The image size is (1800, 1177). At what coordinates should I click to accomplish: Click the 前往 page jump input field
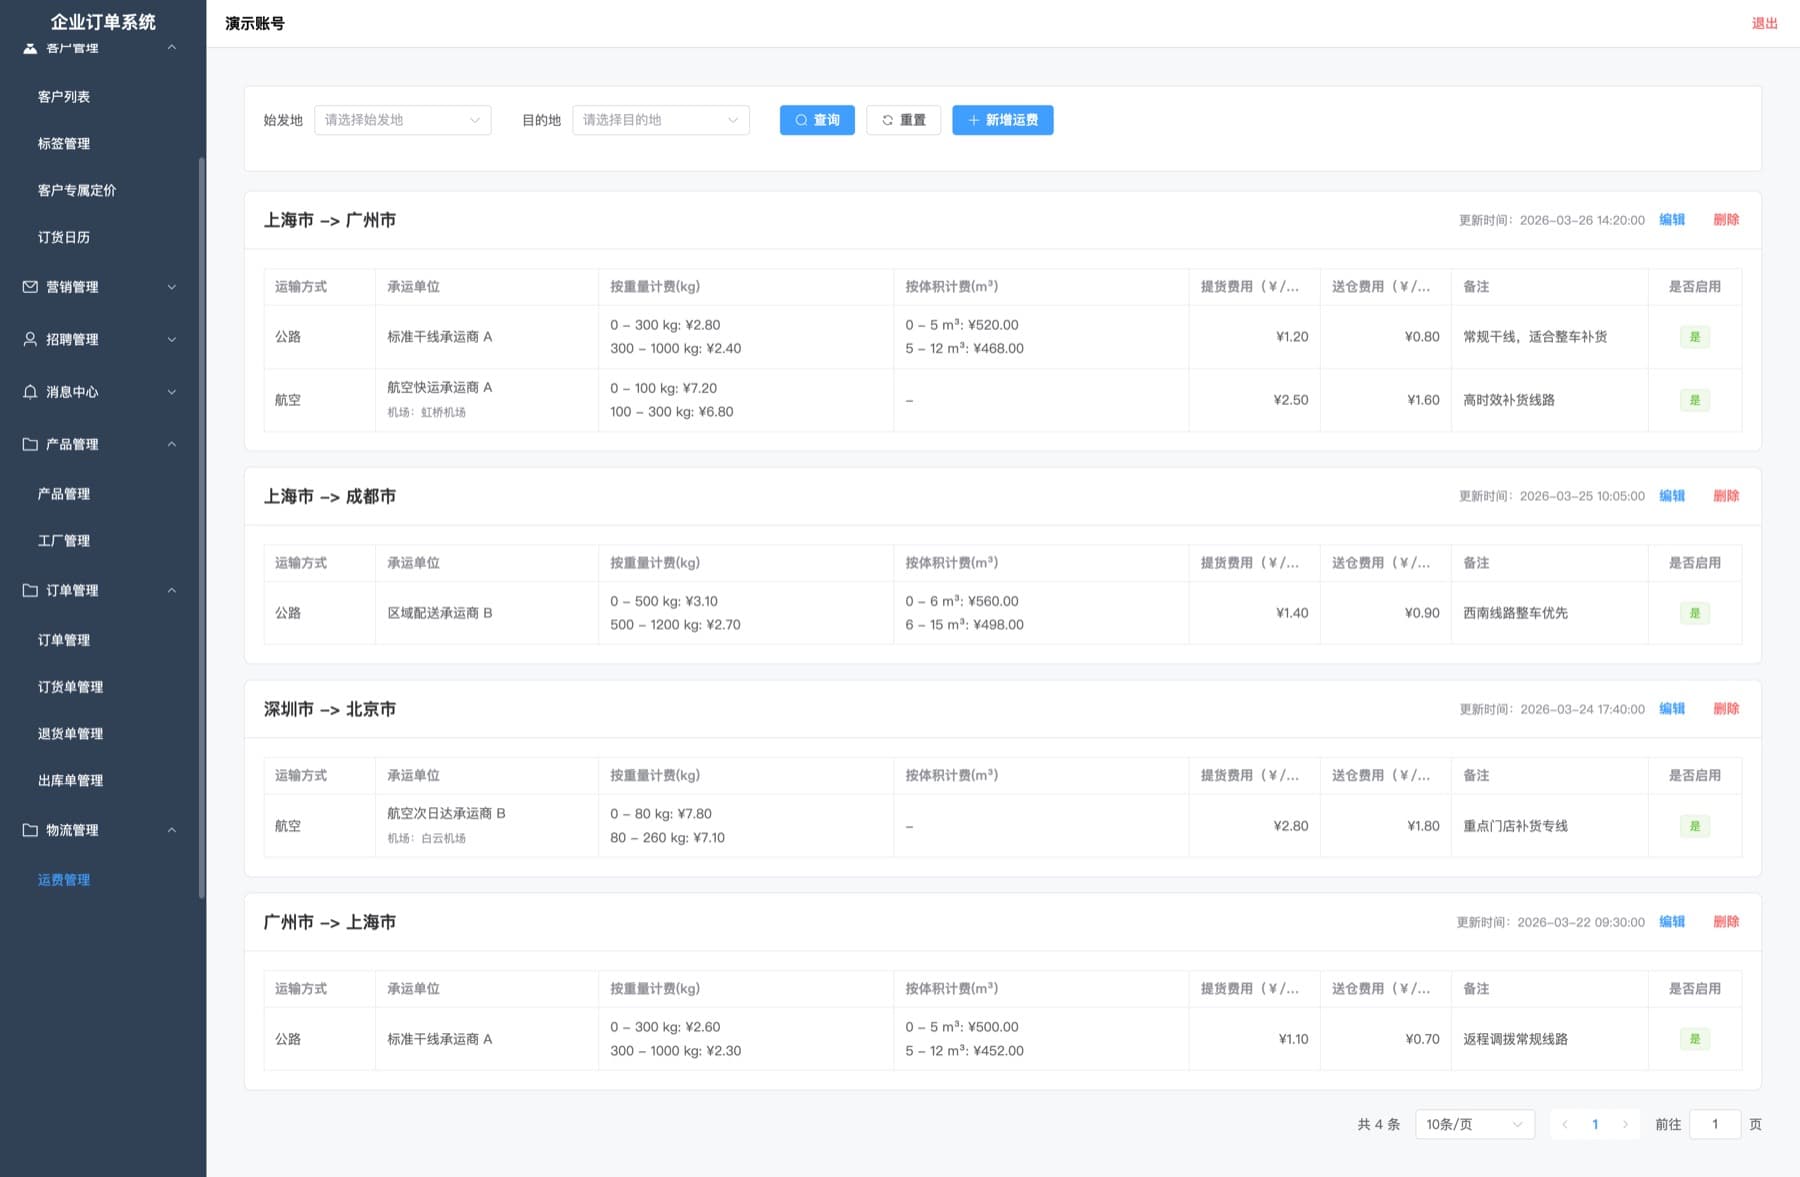1715,1124
